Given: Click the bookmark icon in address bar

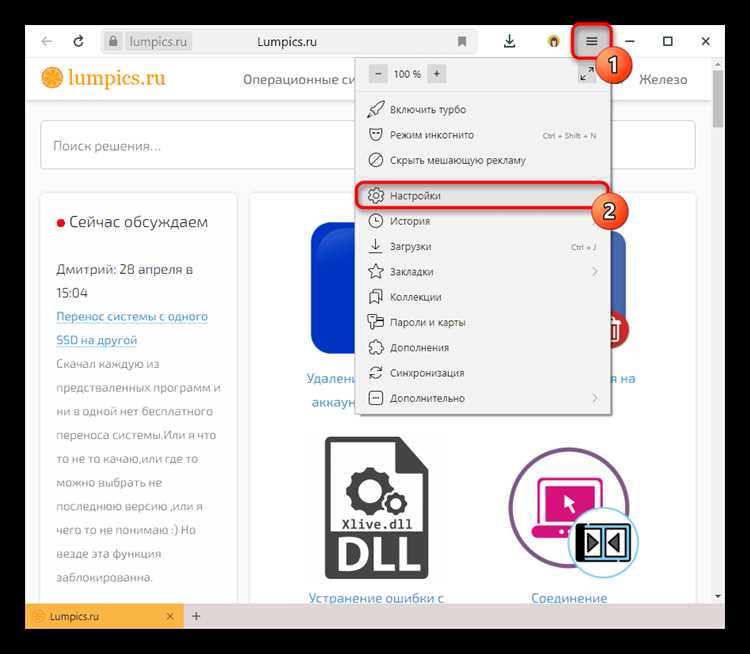Looking at the screenshot, I should (462, 41).
